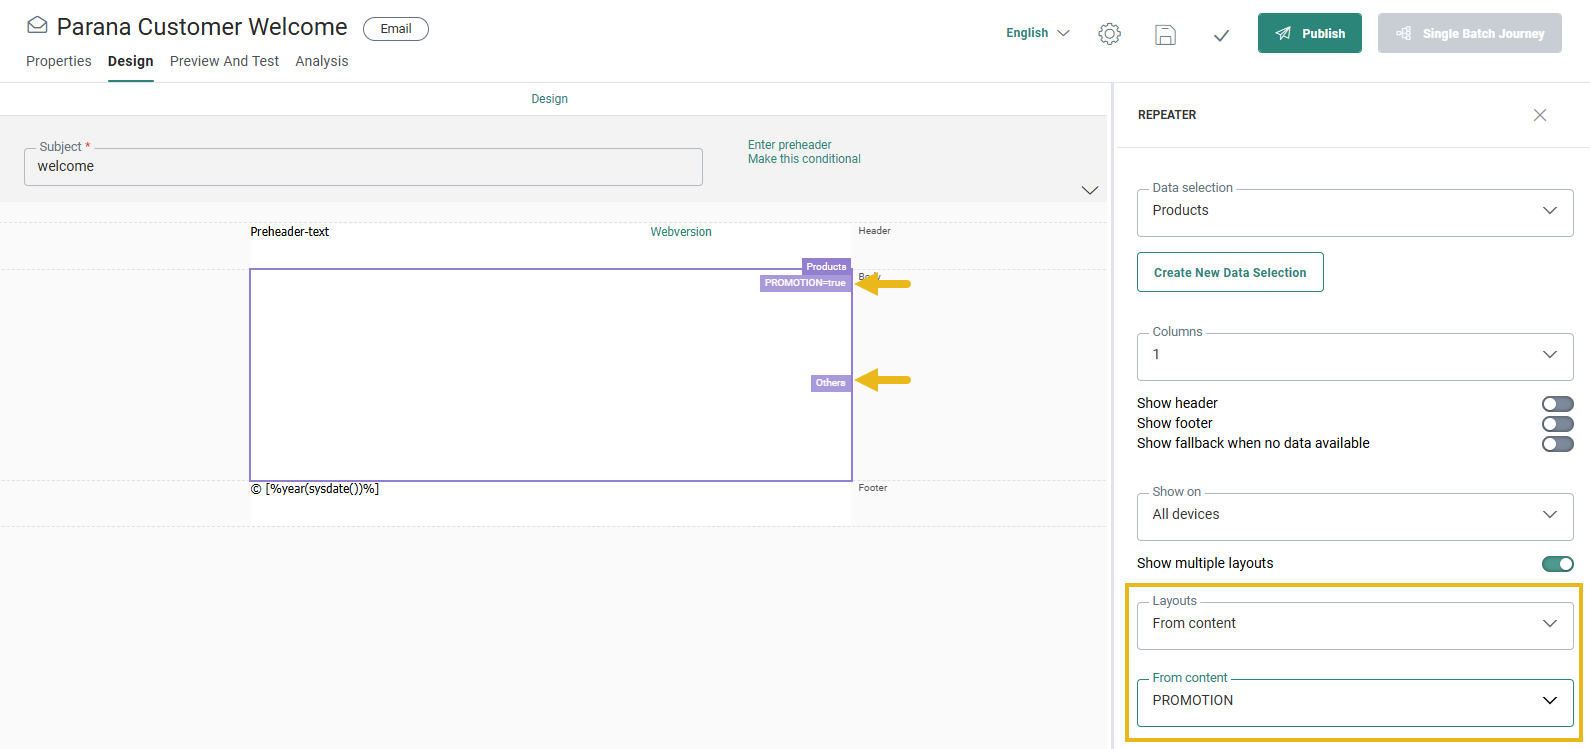Click the Publish button
This screenshot has width=1590, height=749.
1309,33
